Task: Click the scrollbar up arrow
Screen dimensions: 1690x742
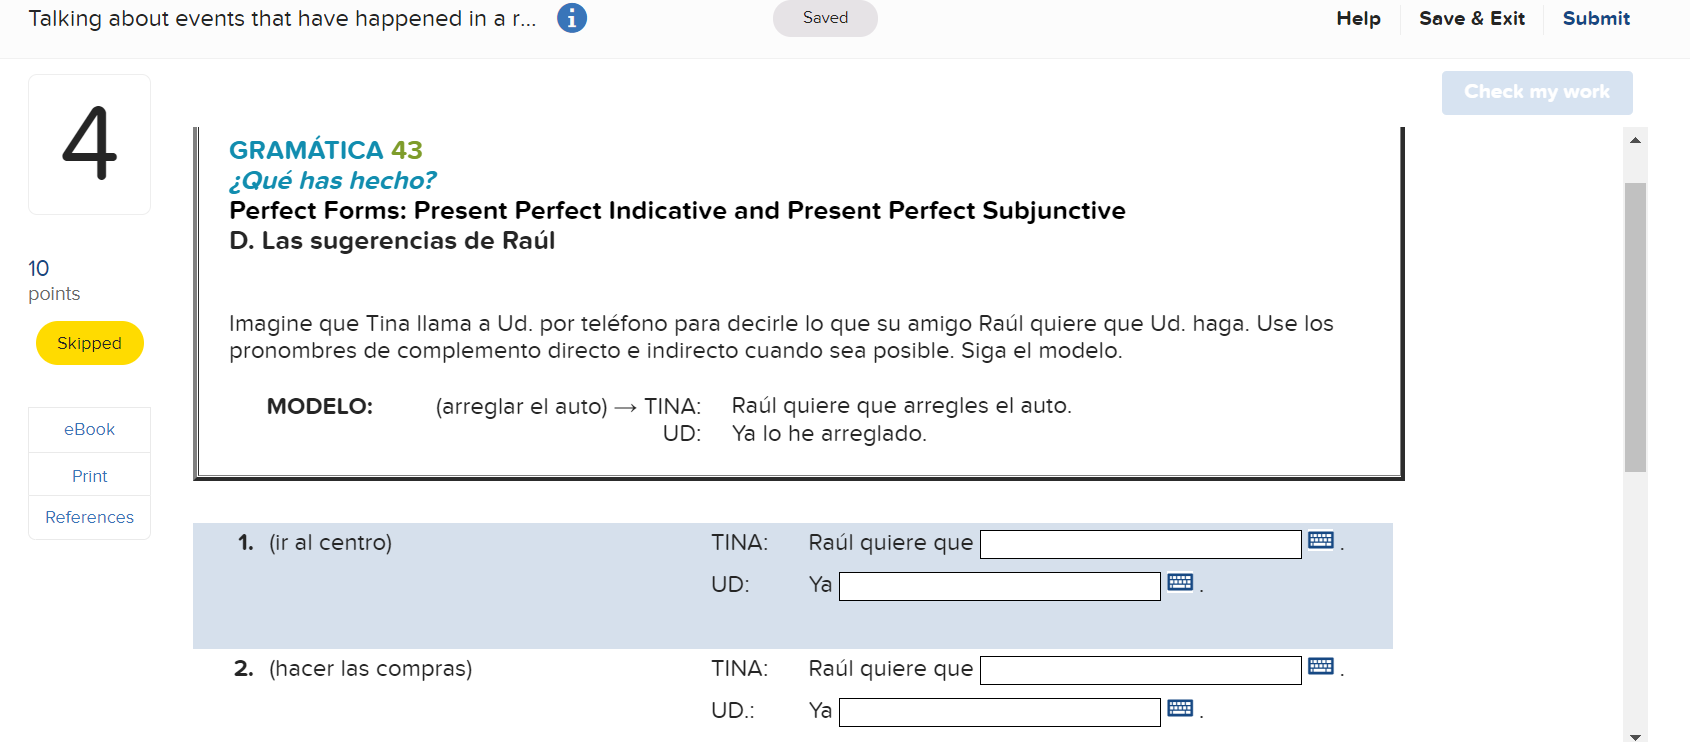Action: click(x=1635, y=140)
